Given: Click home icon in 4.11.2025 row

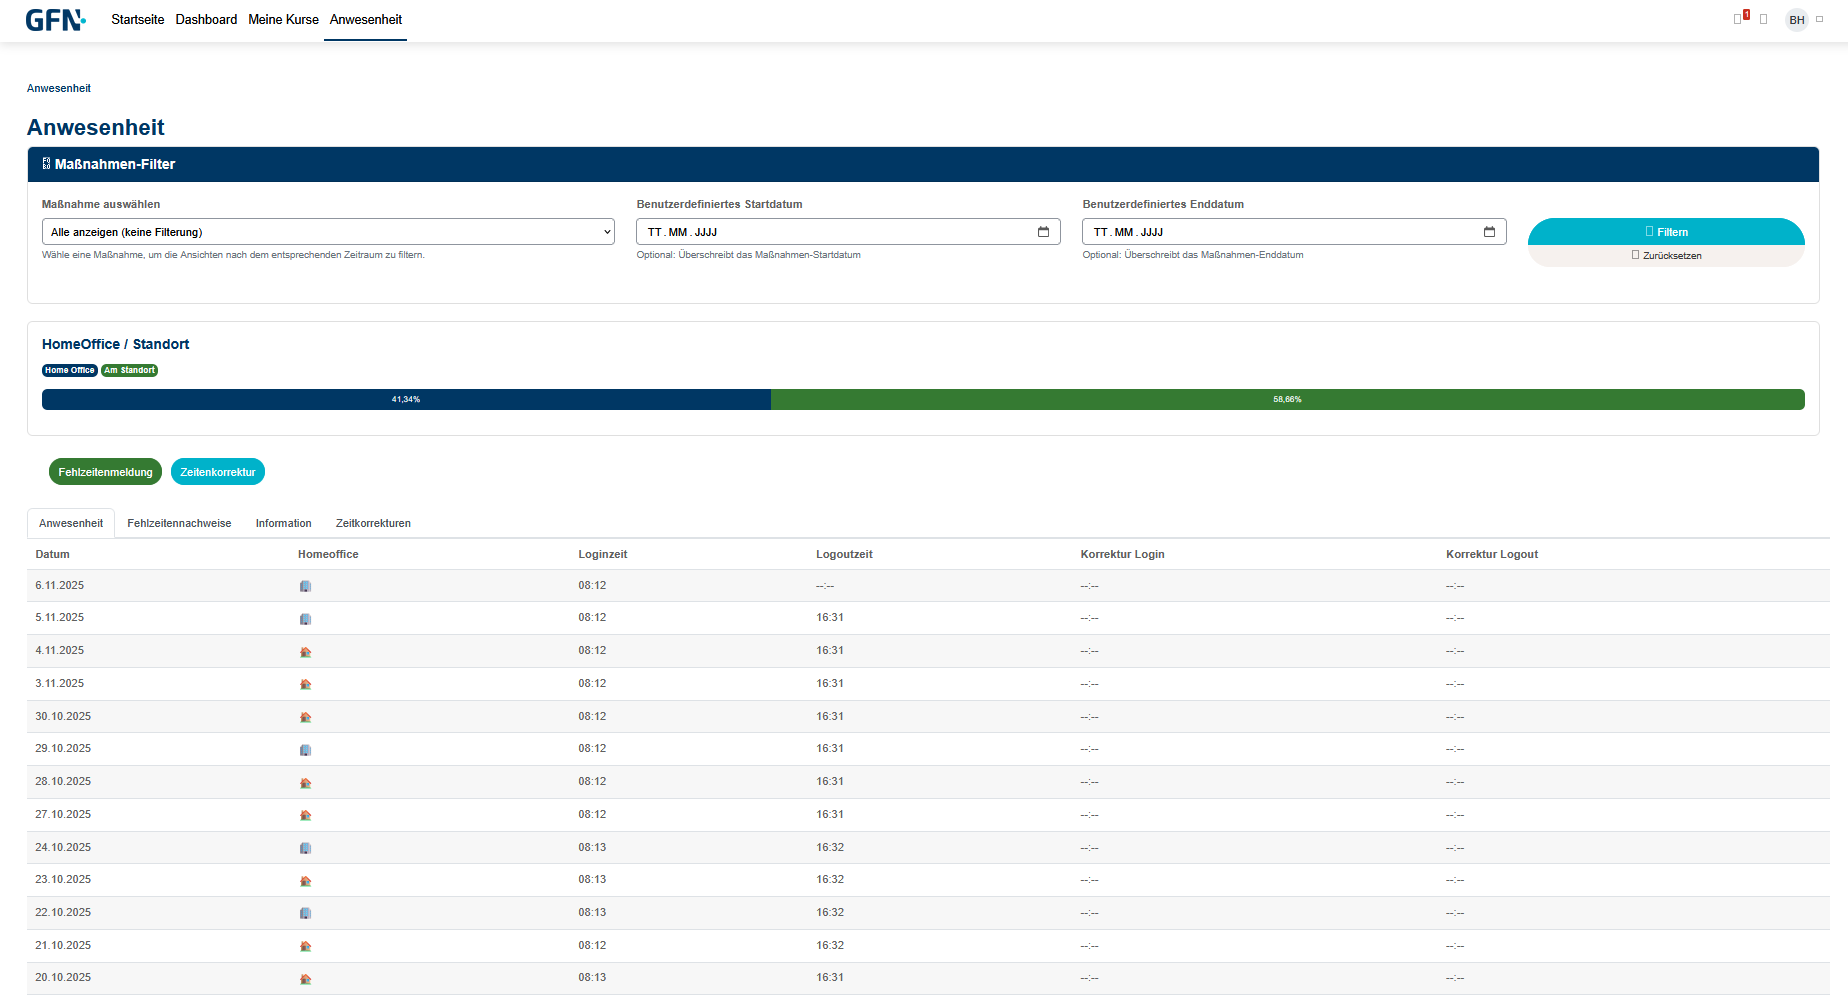Looking at the screenshot, I should point(305,652).
